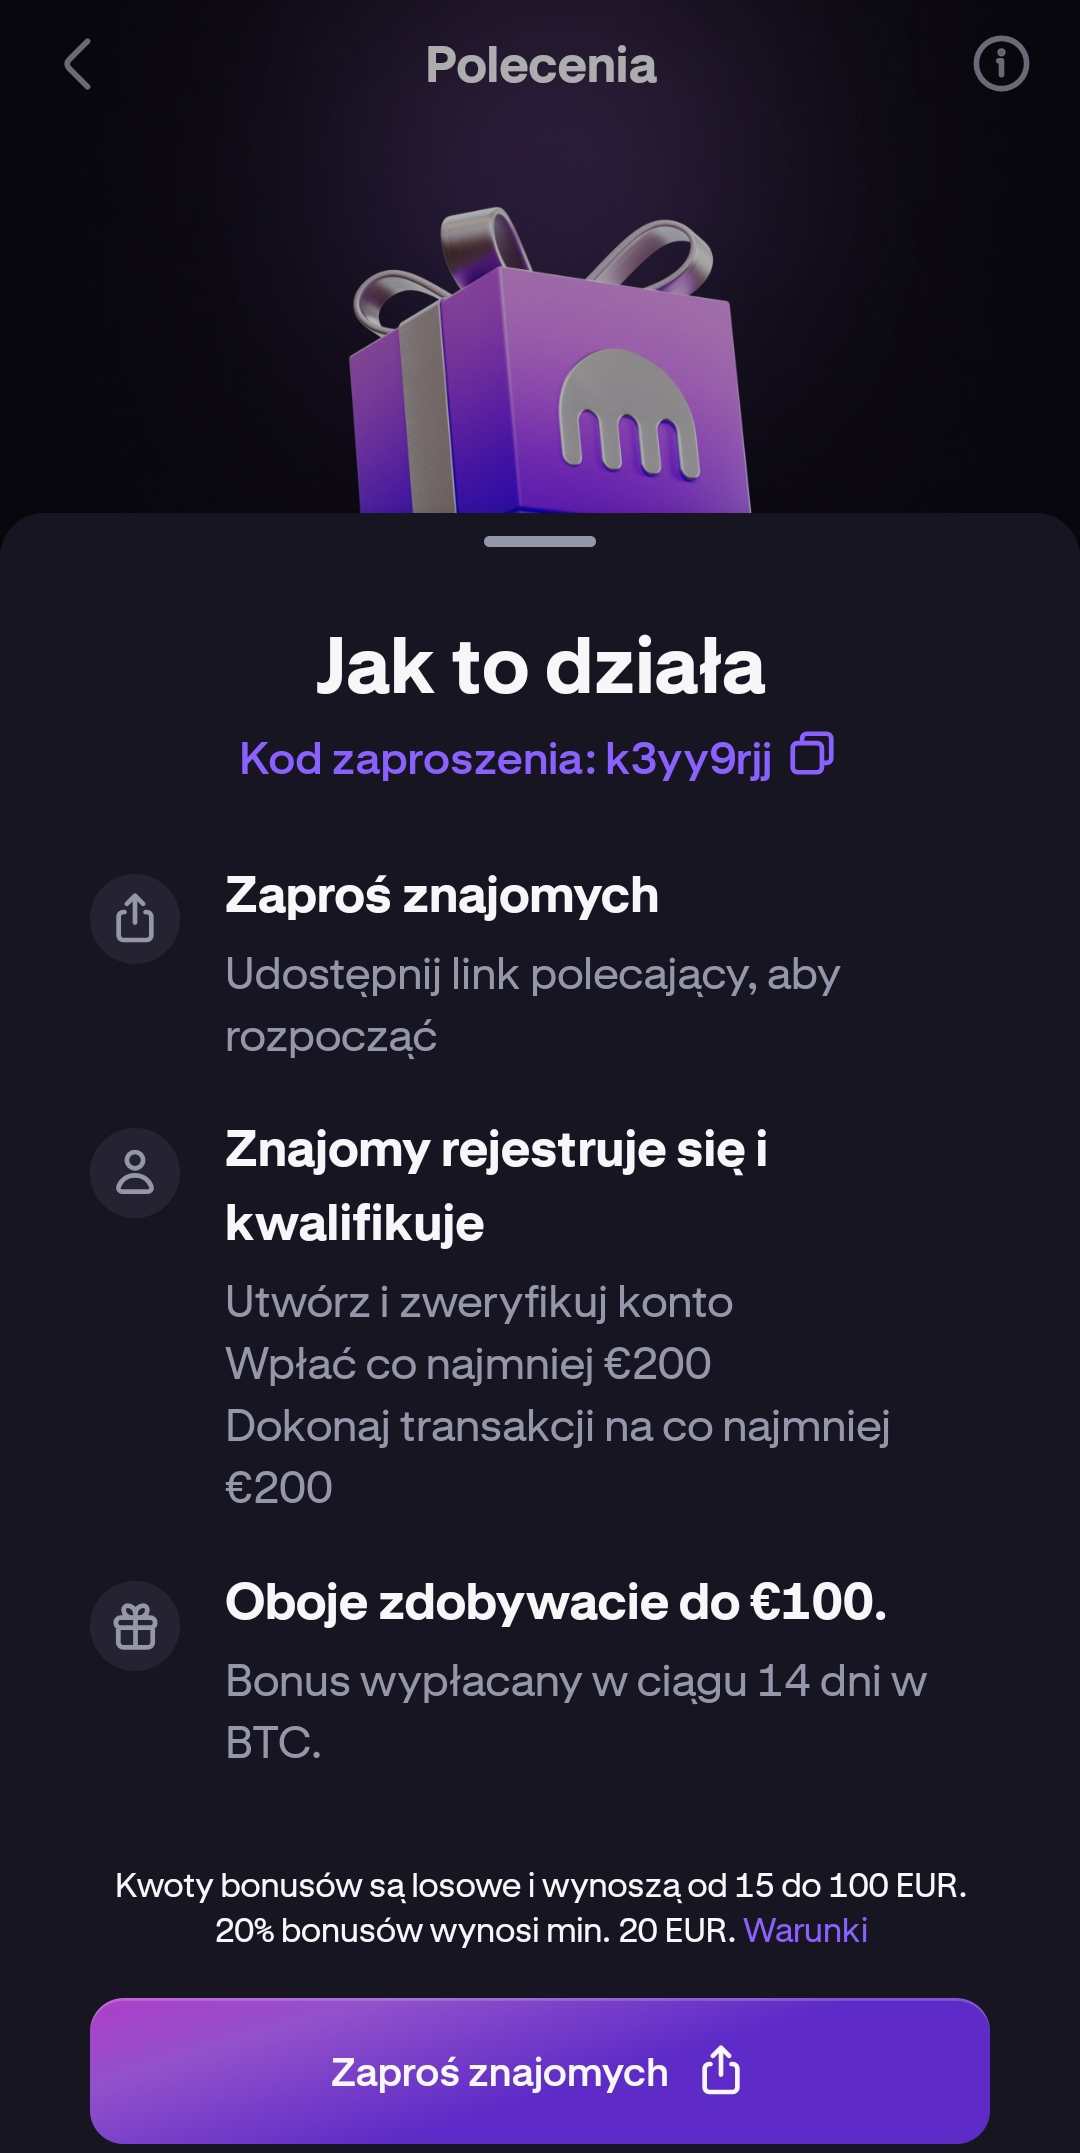Tap the invitation code text k3yy9rjj
The image size is (1080, 2153).
[688, 759]
